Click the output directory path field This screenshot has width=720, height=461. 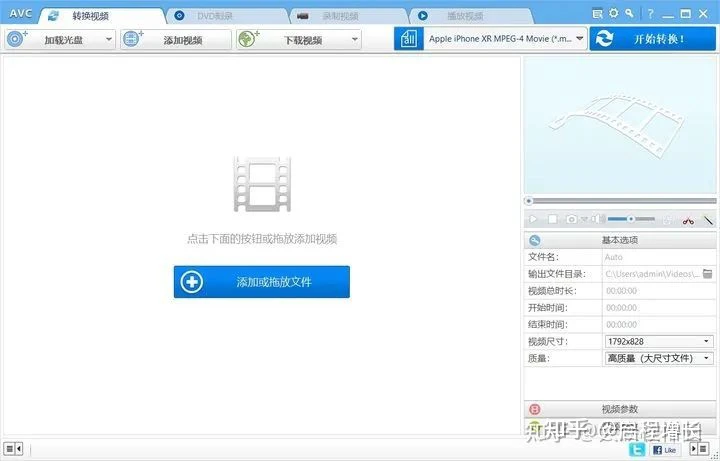(x=652, y=274)
